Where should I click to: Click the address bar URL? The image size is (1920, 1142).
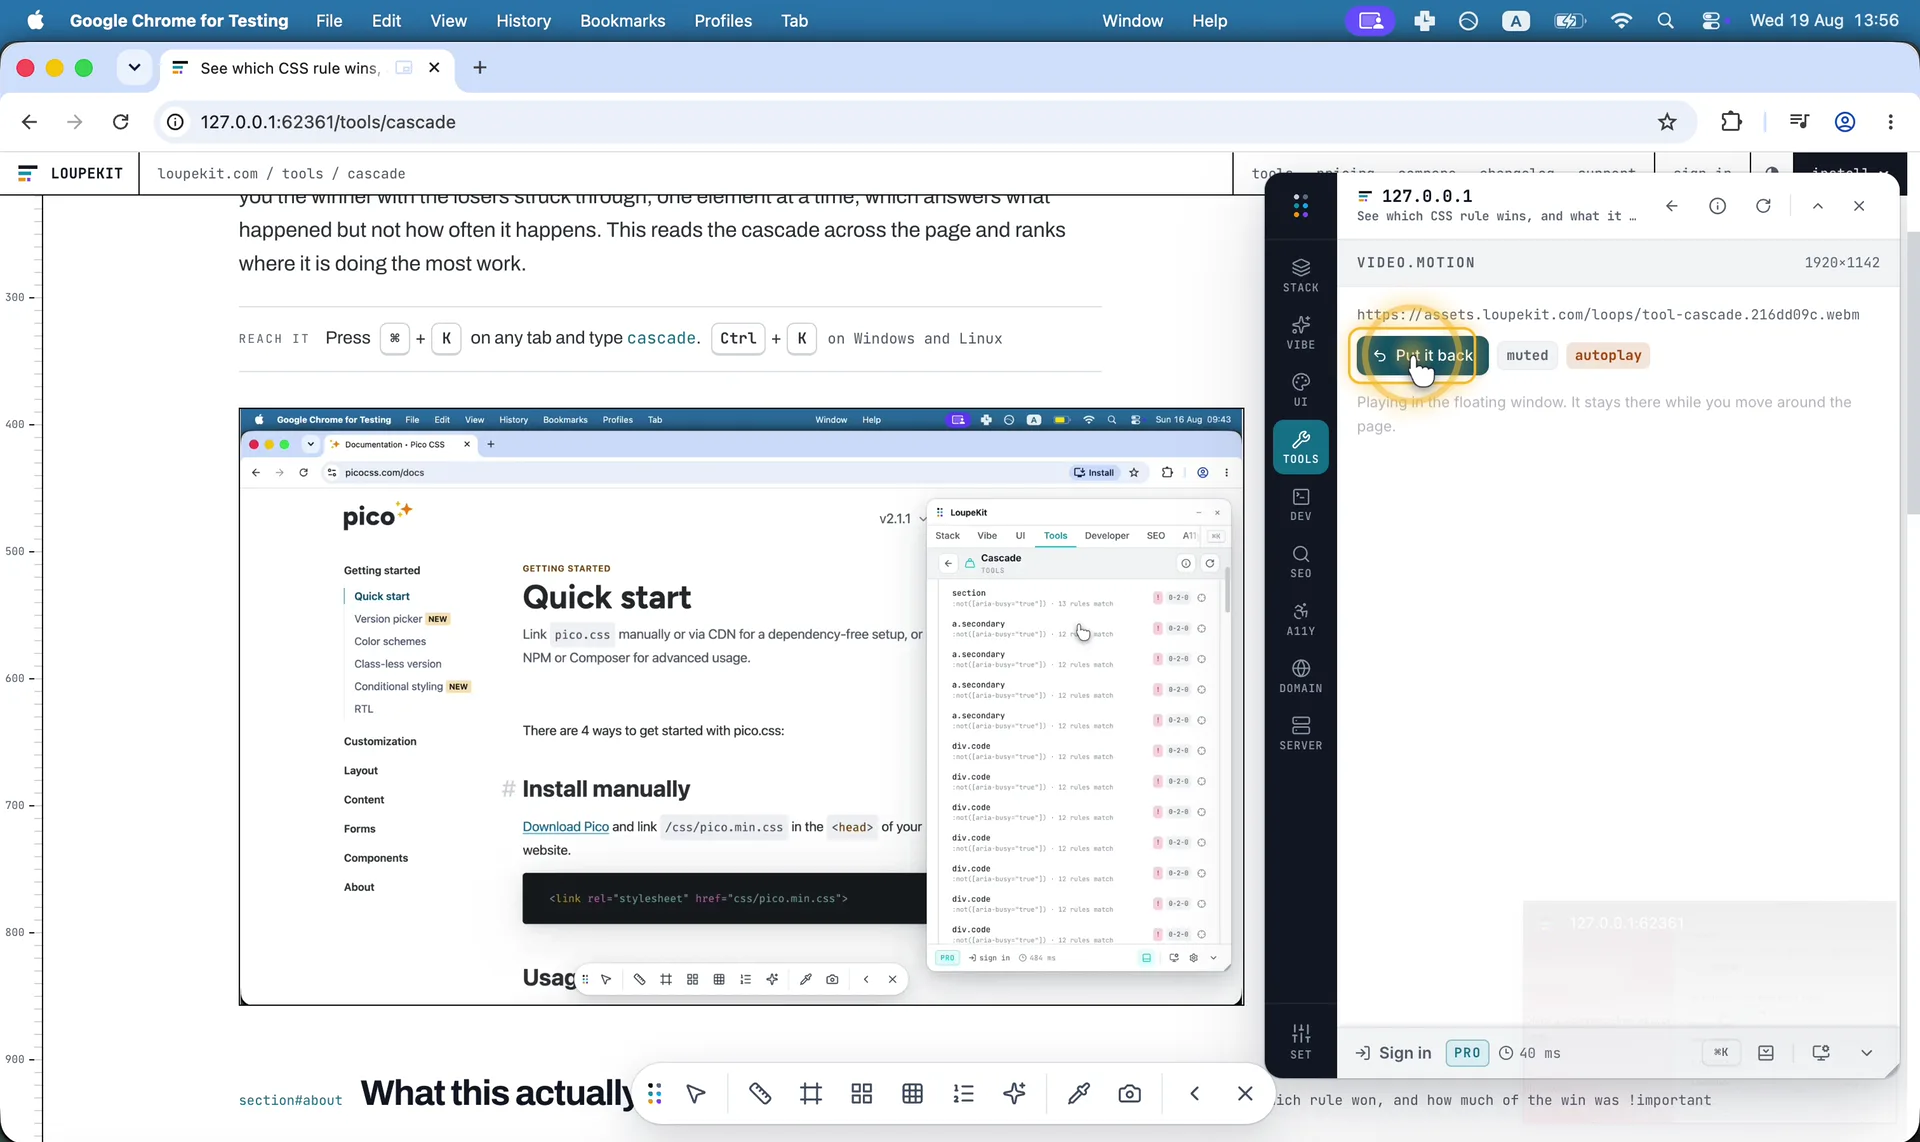click(328, 122)
